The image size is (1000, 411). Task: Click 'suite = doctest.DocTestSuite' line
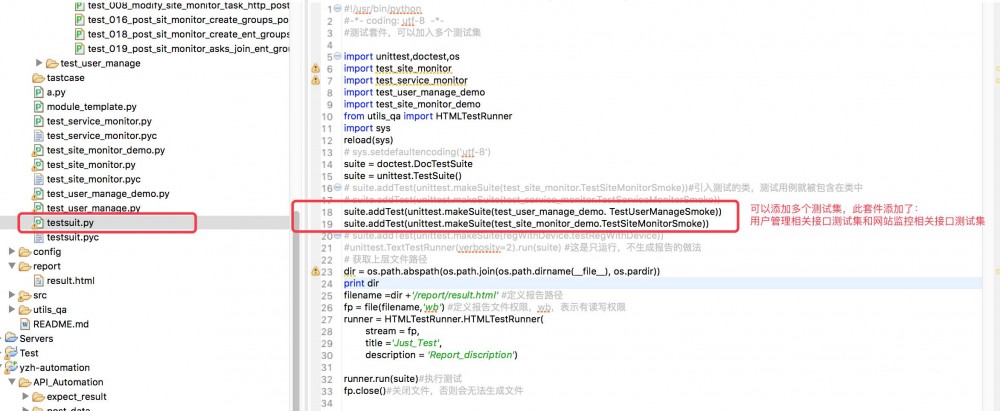(x=408, y=164)
